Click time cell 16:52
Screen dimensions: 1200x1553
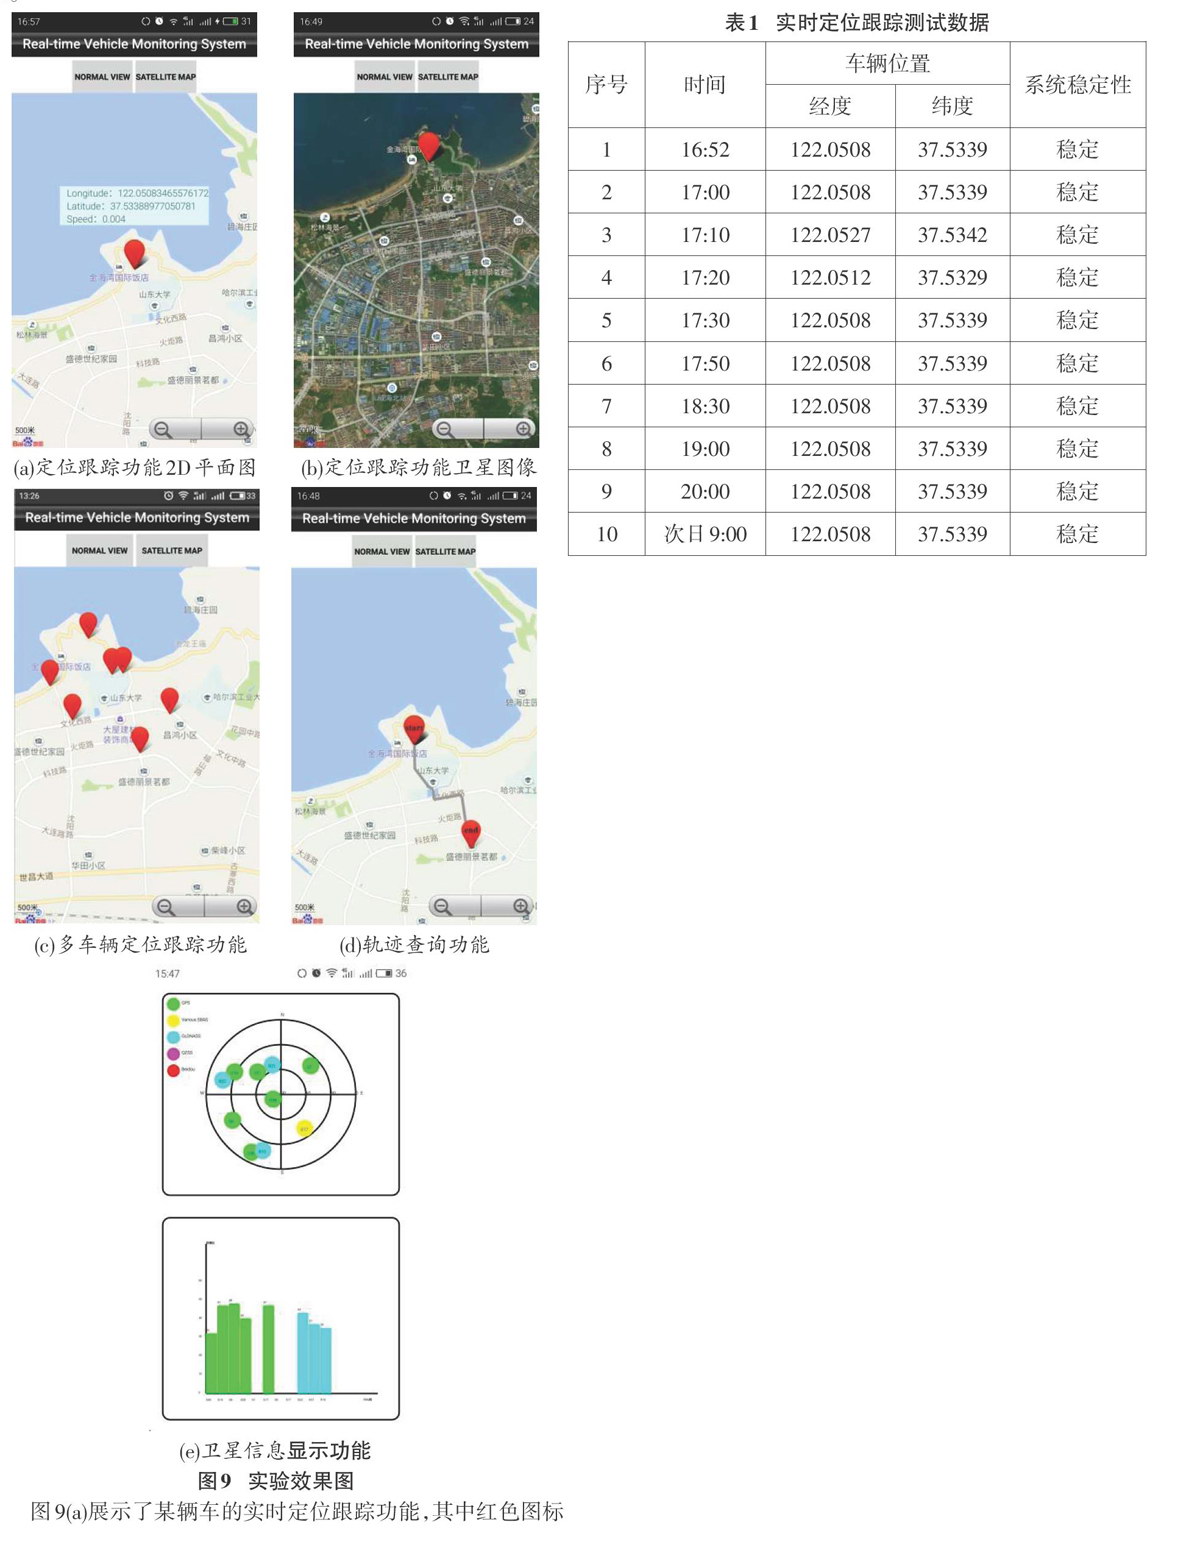(705, 150)
